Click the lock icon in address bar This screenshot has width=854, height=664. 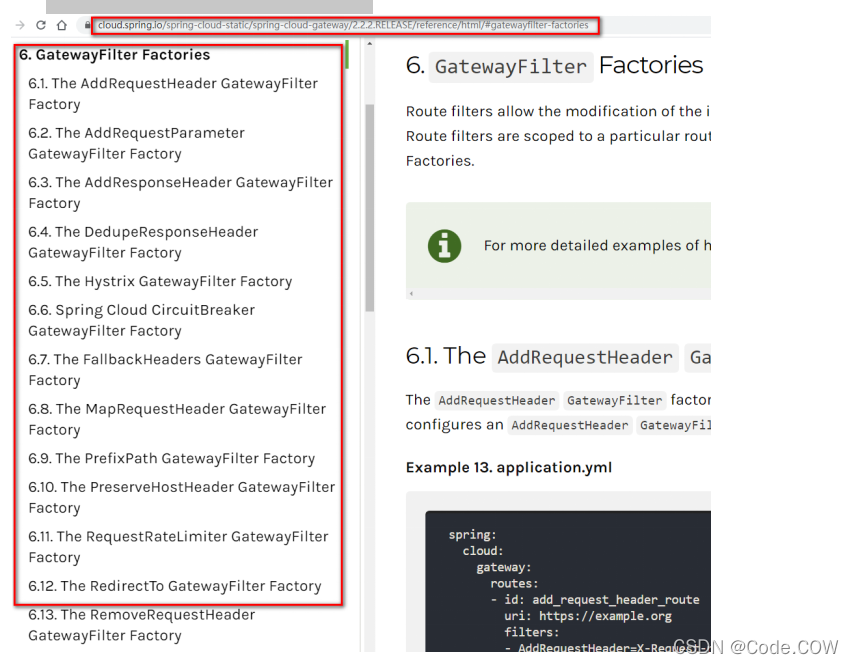pyautogui.click(x=87, y=25)
